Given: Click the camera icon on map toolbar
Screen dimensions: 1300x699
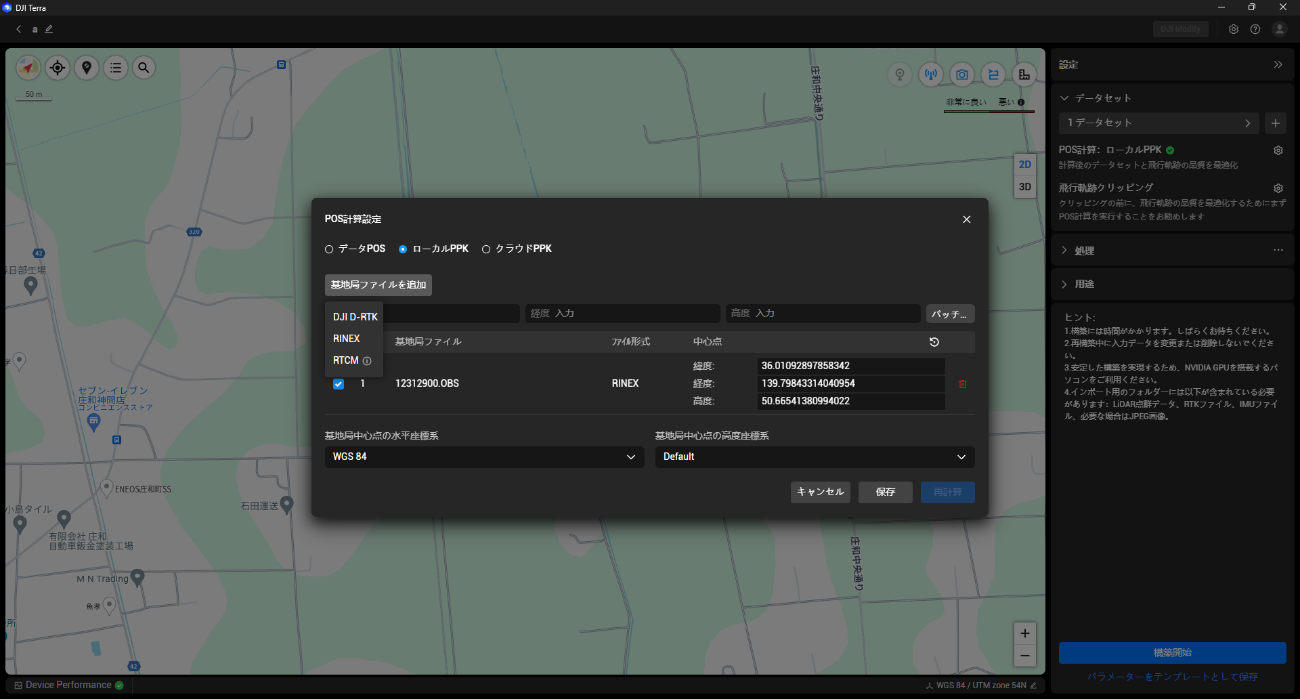Looking at the screenshot, I should (961, 74).
